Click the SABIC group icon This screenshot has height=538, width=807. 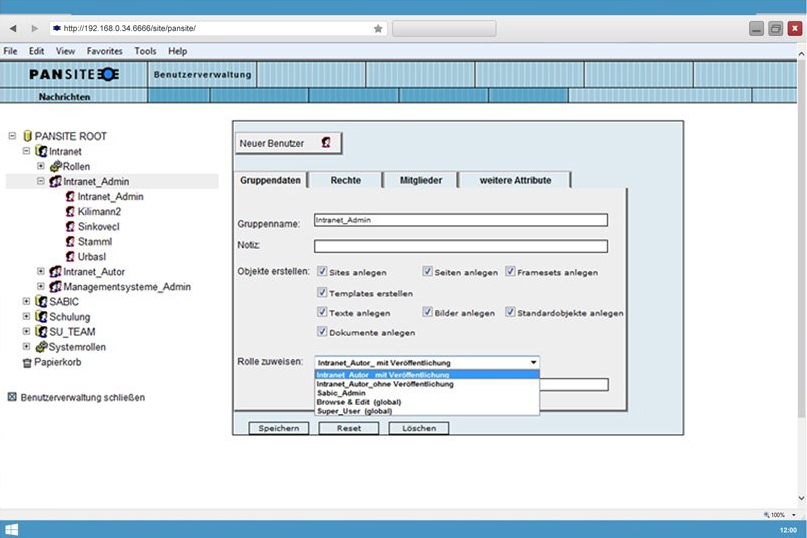click(x=41, y=302)
